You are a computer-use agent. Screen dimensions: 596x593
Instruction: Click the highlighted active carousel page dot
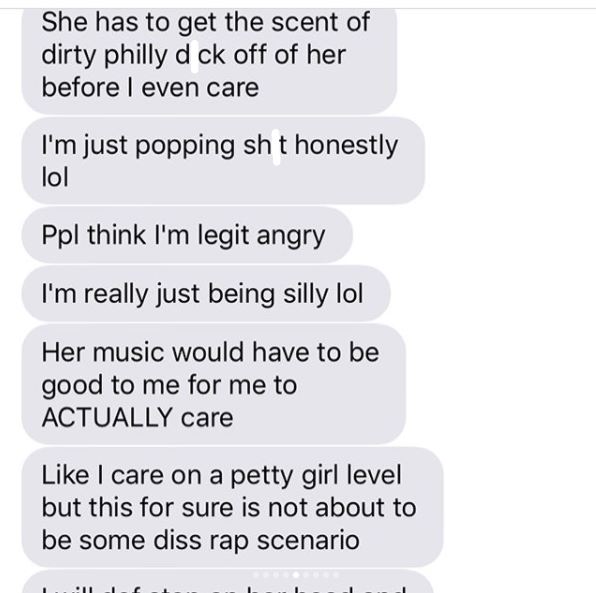click(x=296, y=575)
